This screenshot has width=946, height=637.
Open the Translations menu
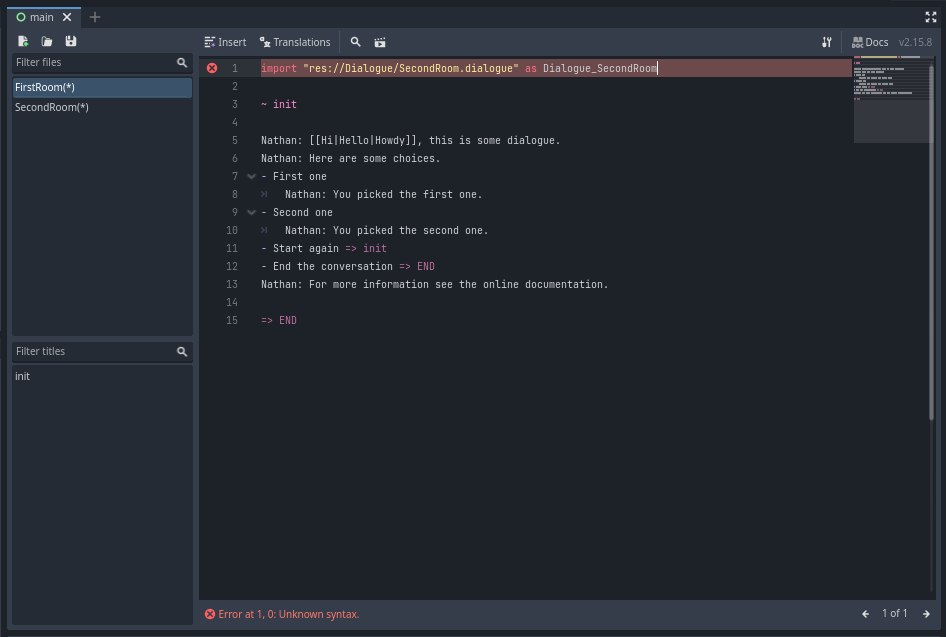(295, 42)
